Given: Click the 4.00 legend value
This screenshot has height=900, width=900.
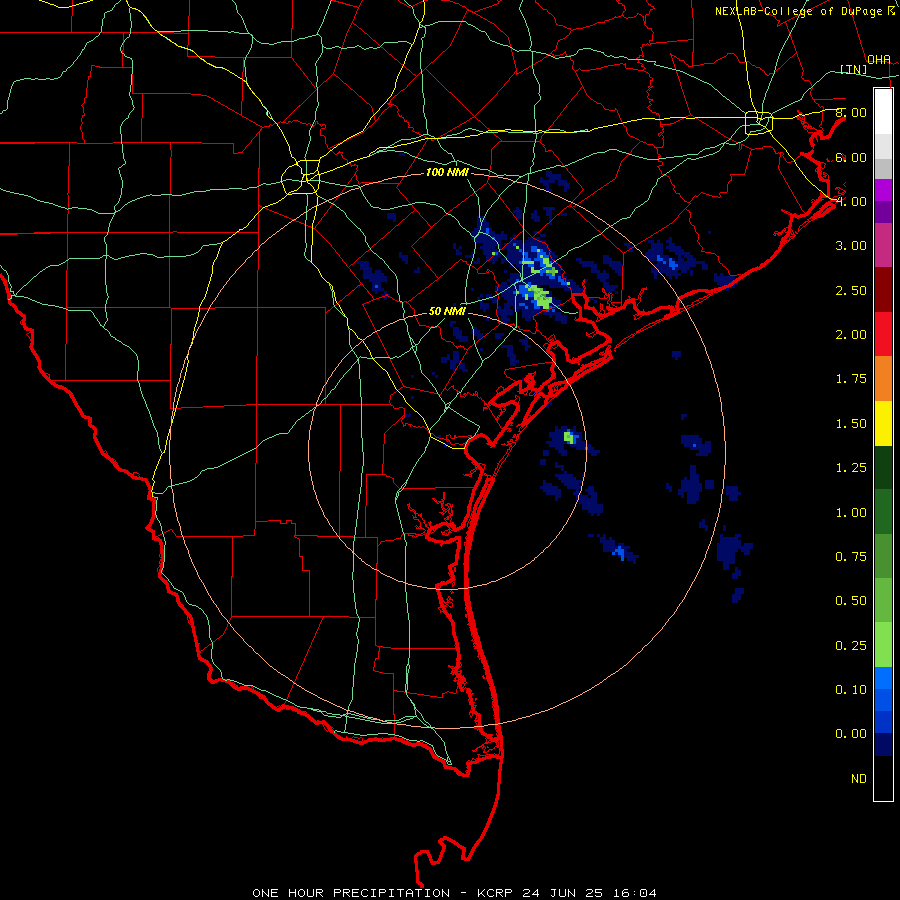Looking at the screenshot, I should click(x=851, y=201).
